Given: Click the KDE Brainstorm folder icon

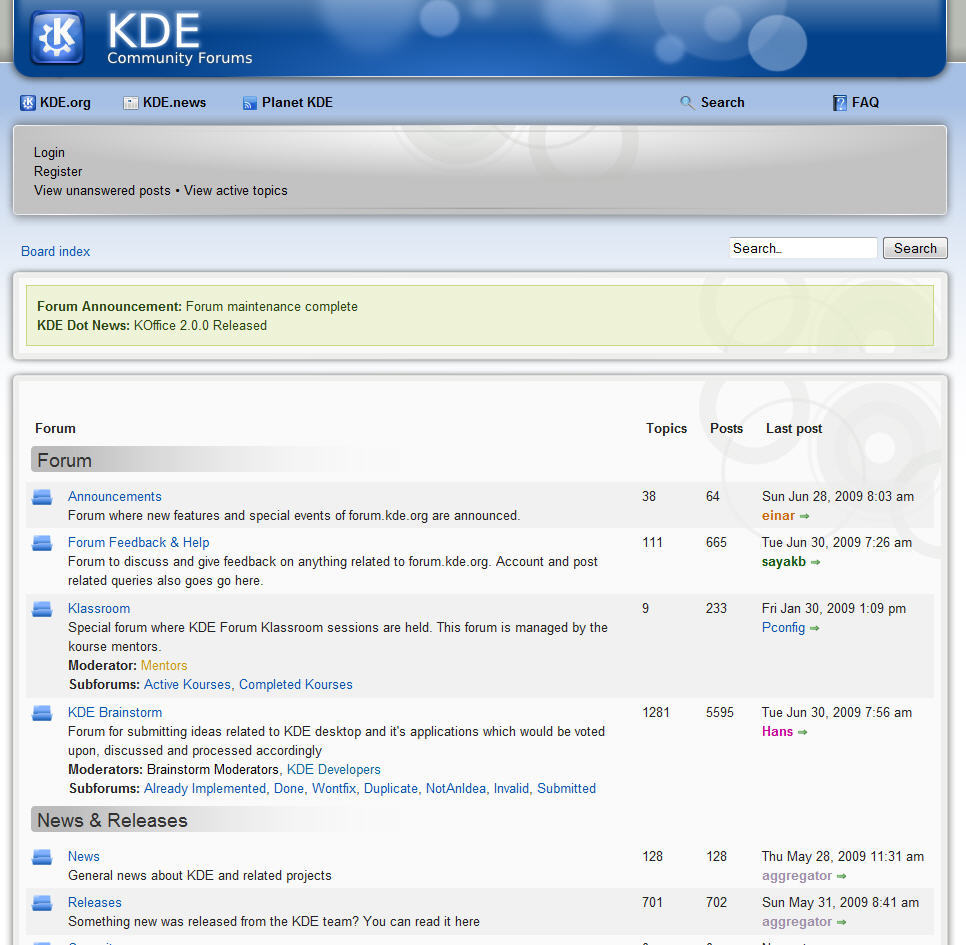Looking at the screenshot, I should coord(42,713).
